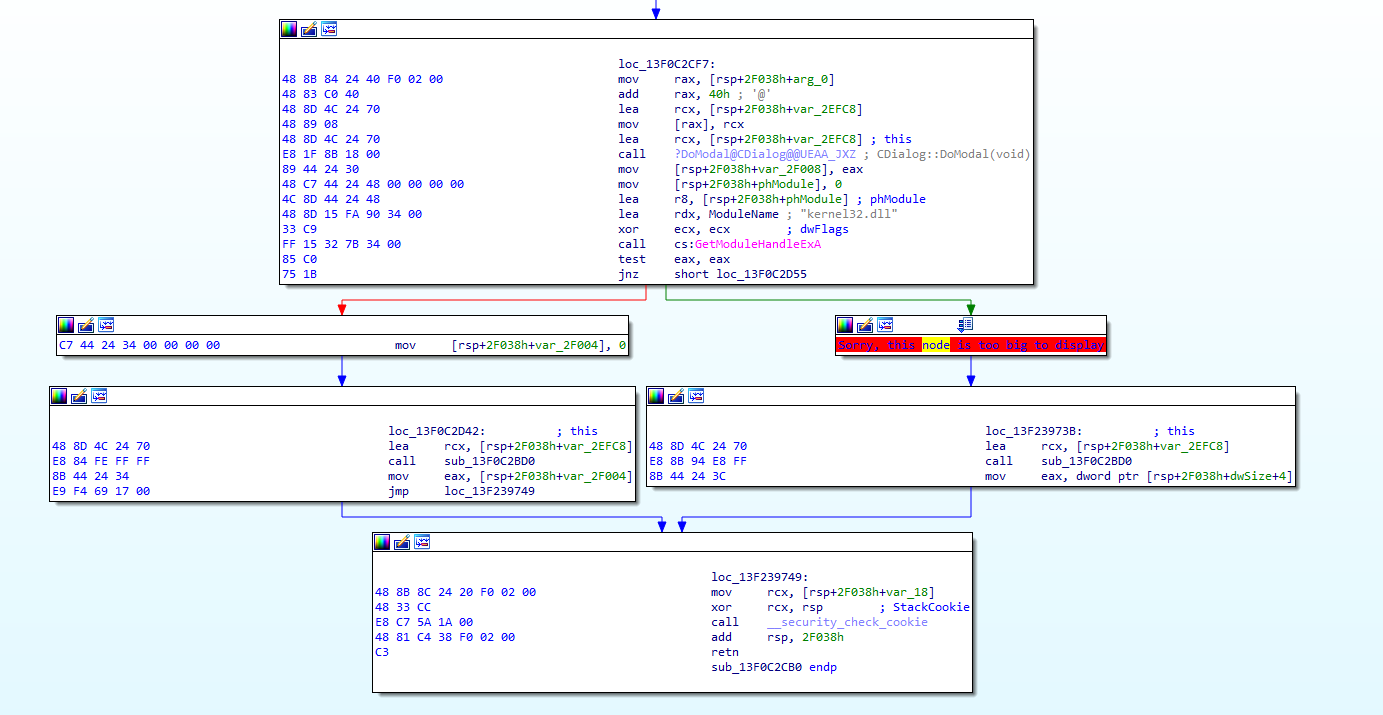The height and width of the screenshot is (715, 1383).
Task: Click third header icon on var_2F004 mov block
Action: 106,325
